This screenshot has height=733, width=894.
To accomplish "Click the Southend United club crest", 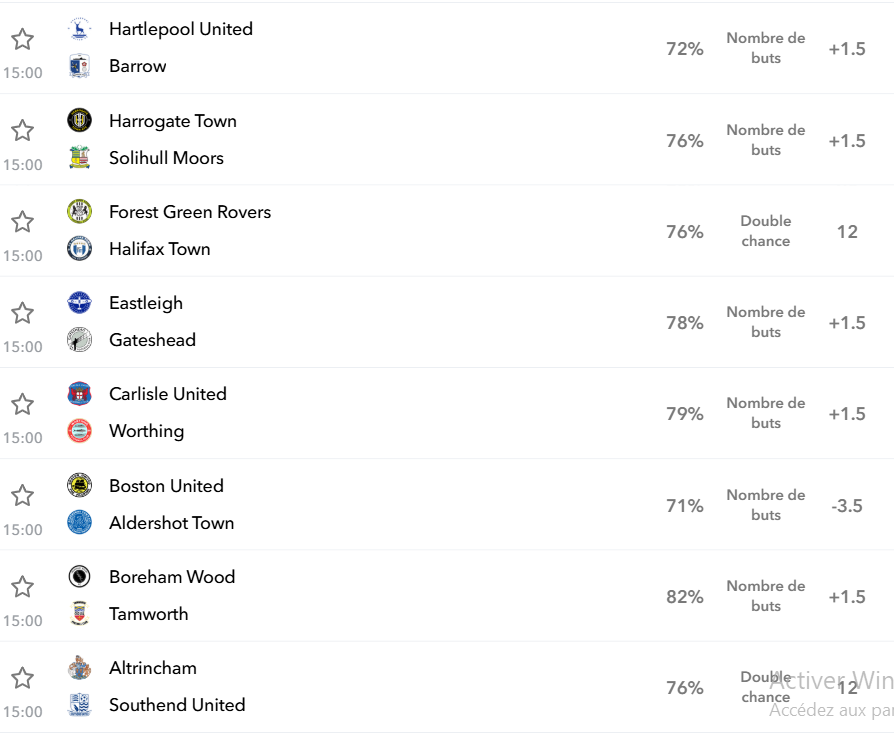I will [x=79, y=705].
